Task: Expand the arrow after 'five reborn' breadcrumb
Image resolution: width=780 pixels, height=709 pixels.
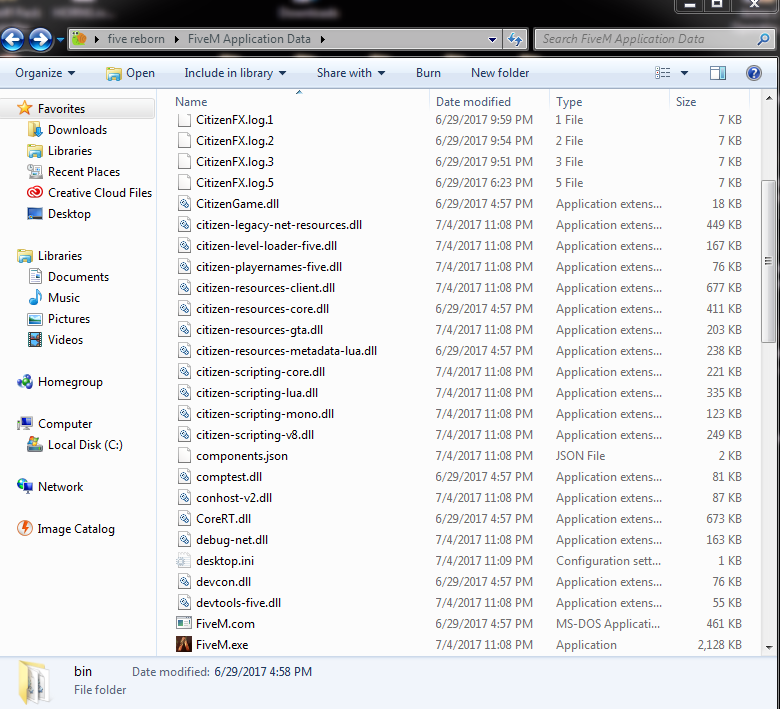Action: pos(177,39)
